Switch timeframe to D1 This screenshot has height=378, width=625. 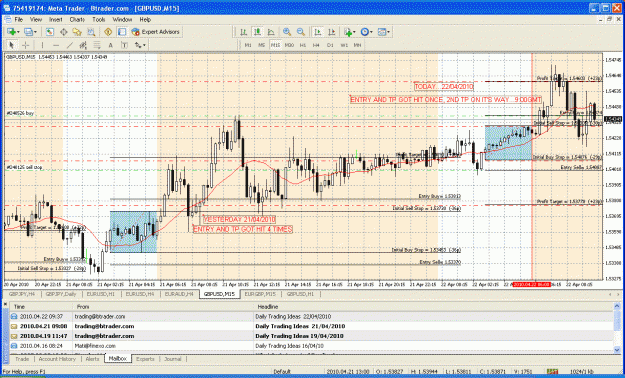[330, 45]
